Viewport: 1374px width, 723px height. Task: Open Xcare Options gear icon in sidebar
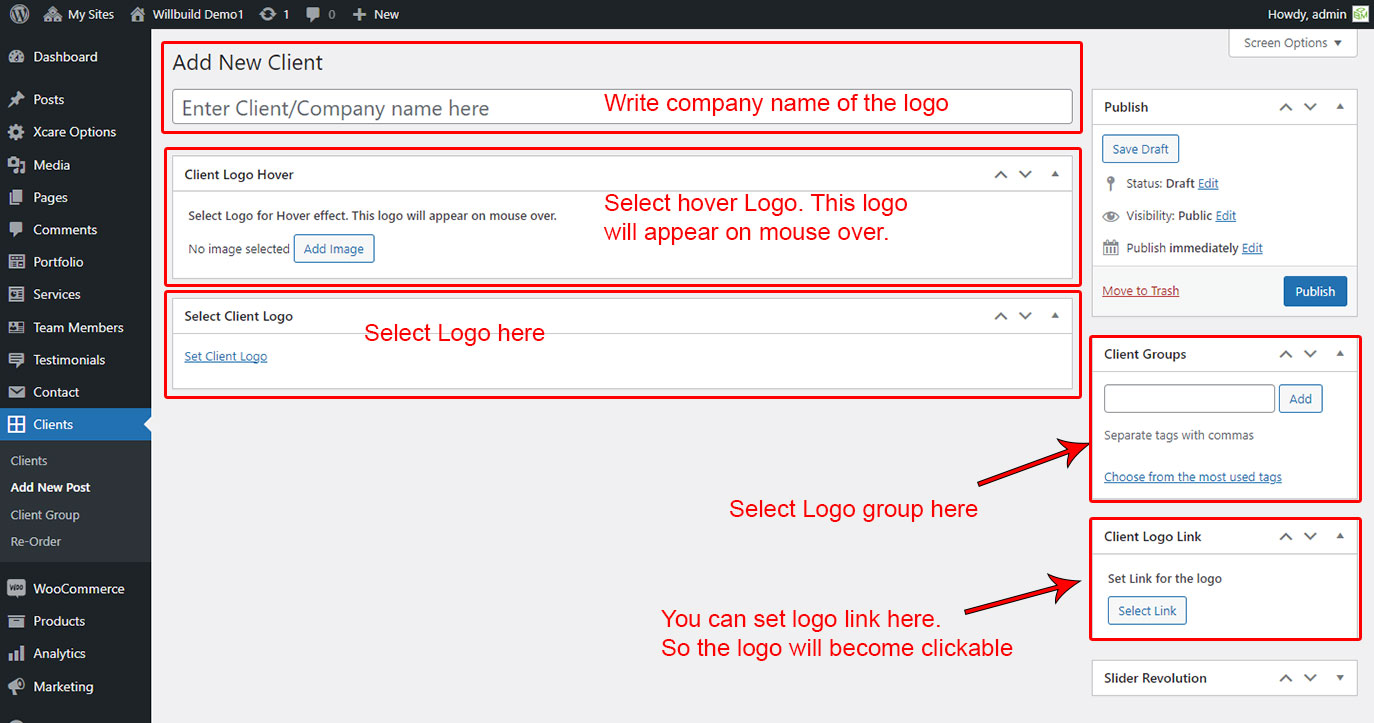tap(16, 132)
